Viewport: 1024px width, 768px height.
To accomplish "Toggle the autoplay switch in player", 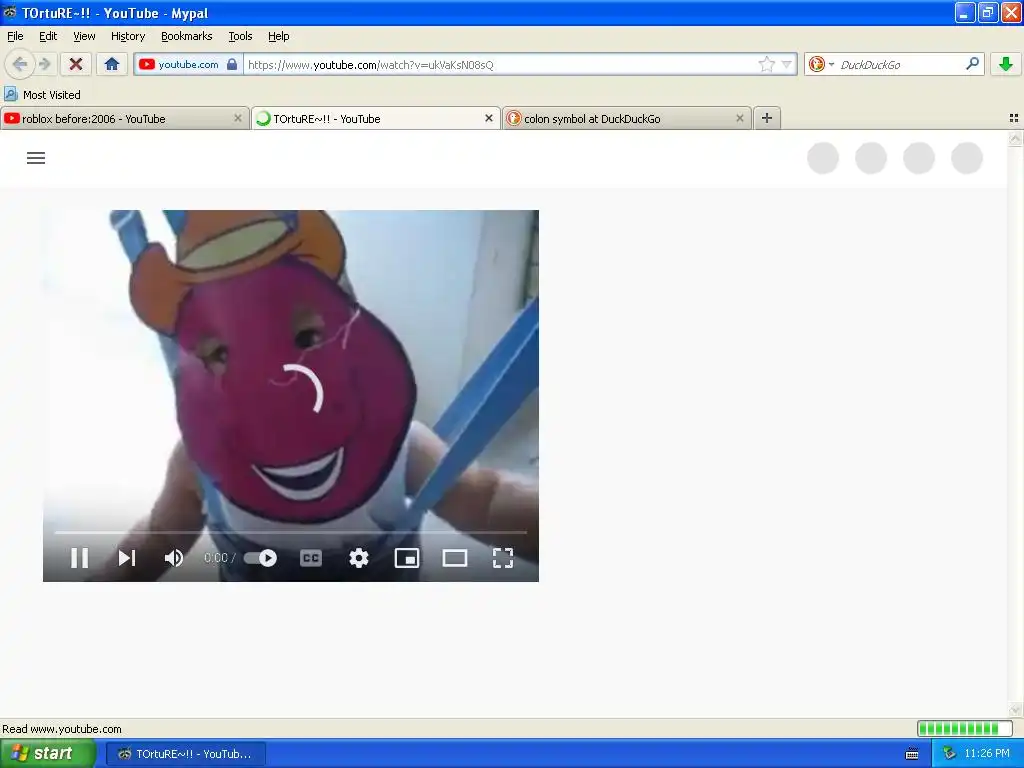I will [261, 558].
